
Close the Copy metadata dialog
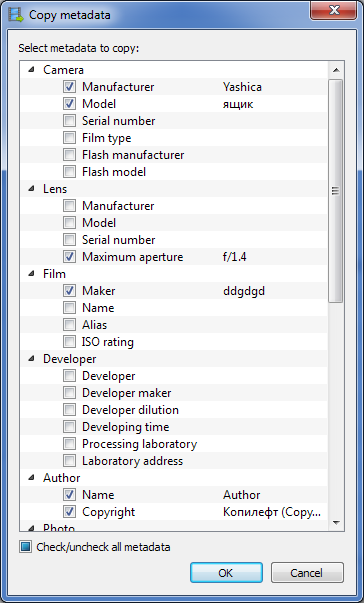(x=334, y=10)
